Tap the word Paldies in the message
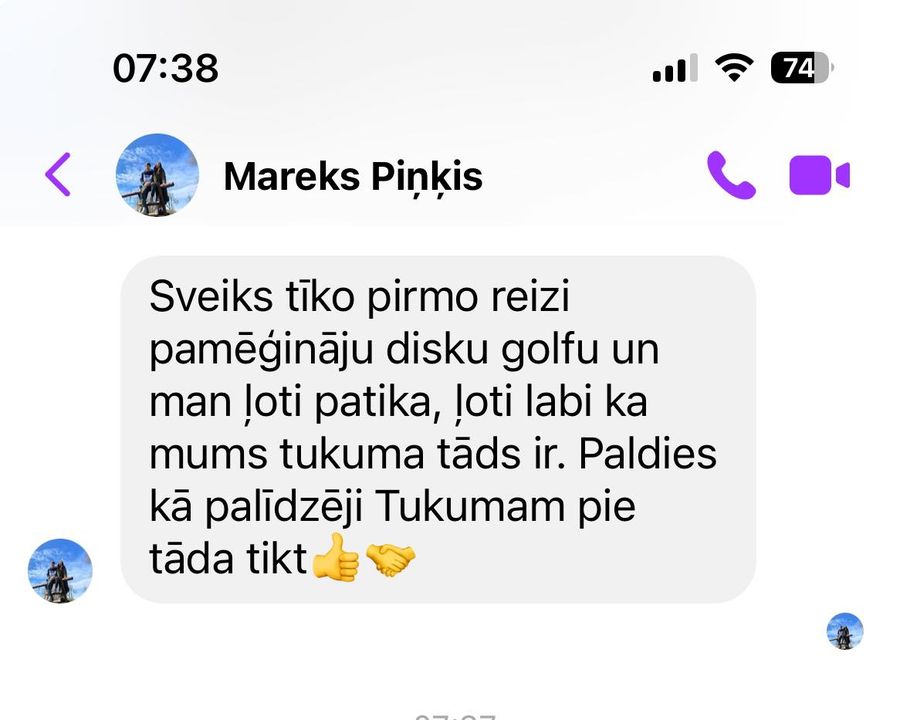This screenshot has height=720, width=910. pos(648,454)
